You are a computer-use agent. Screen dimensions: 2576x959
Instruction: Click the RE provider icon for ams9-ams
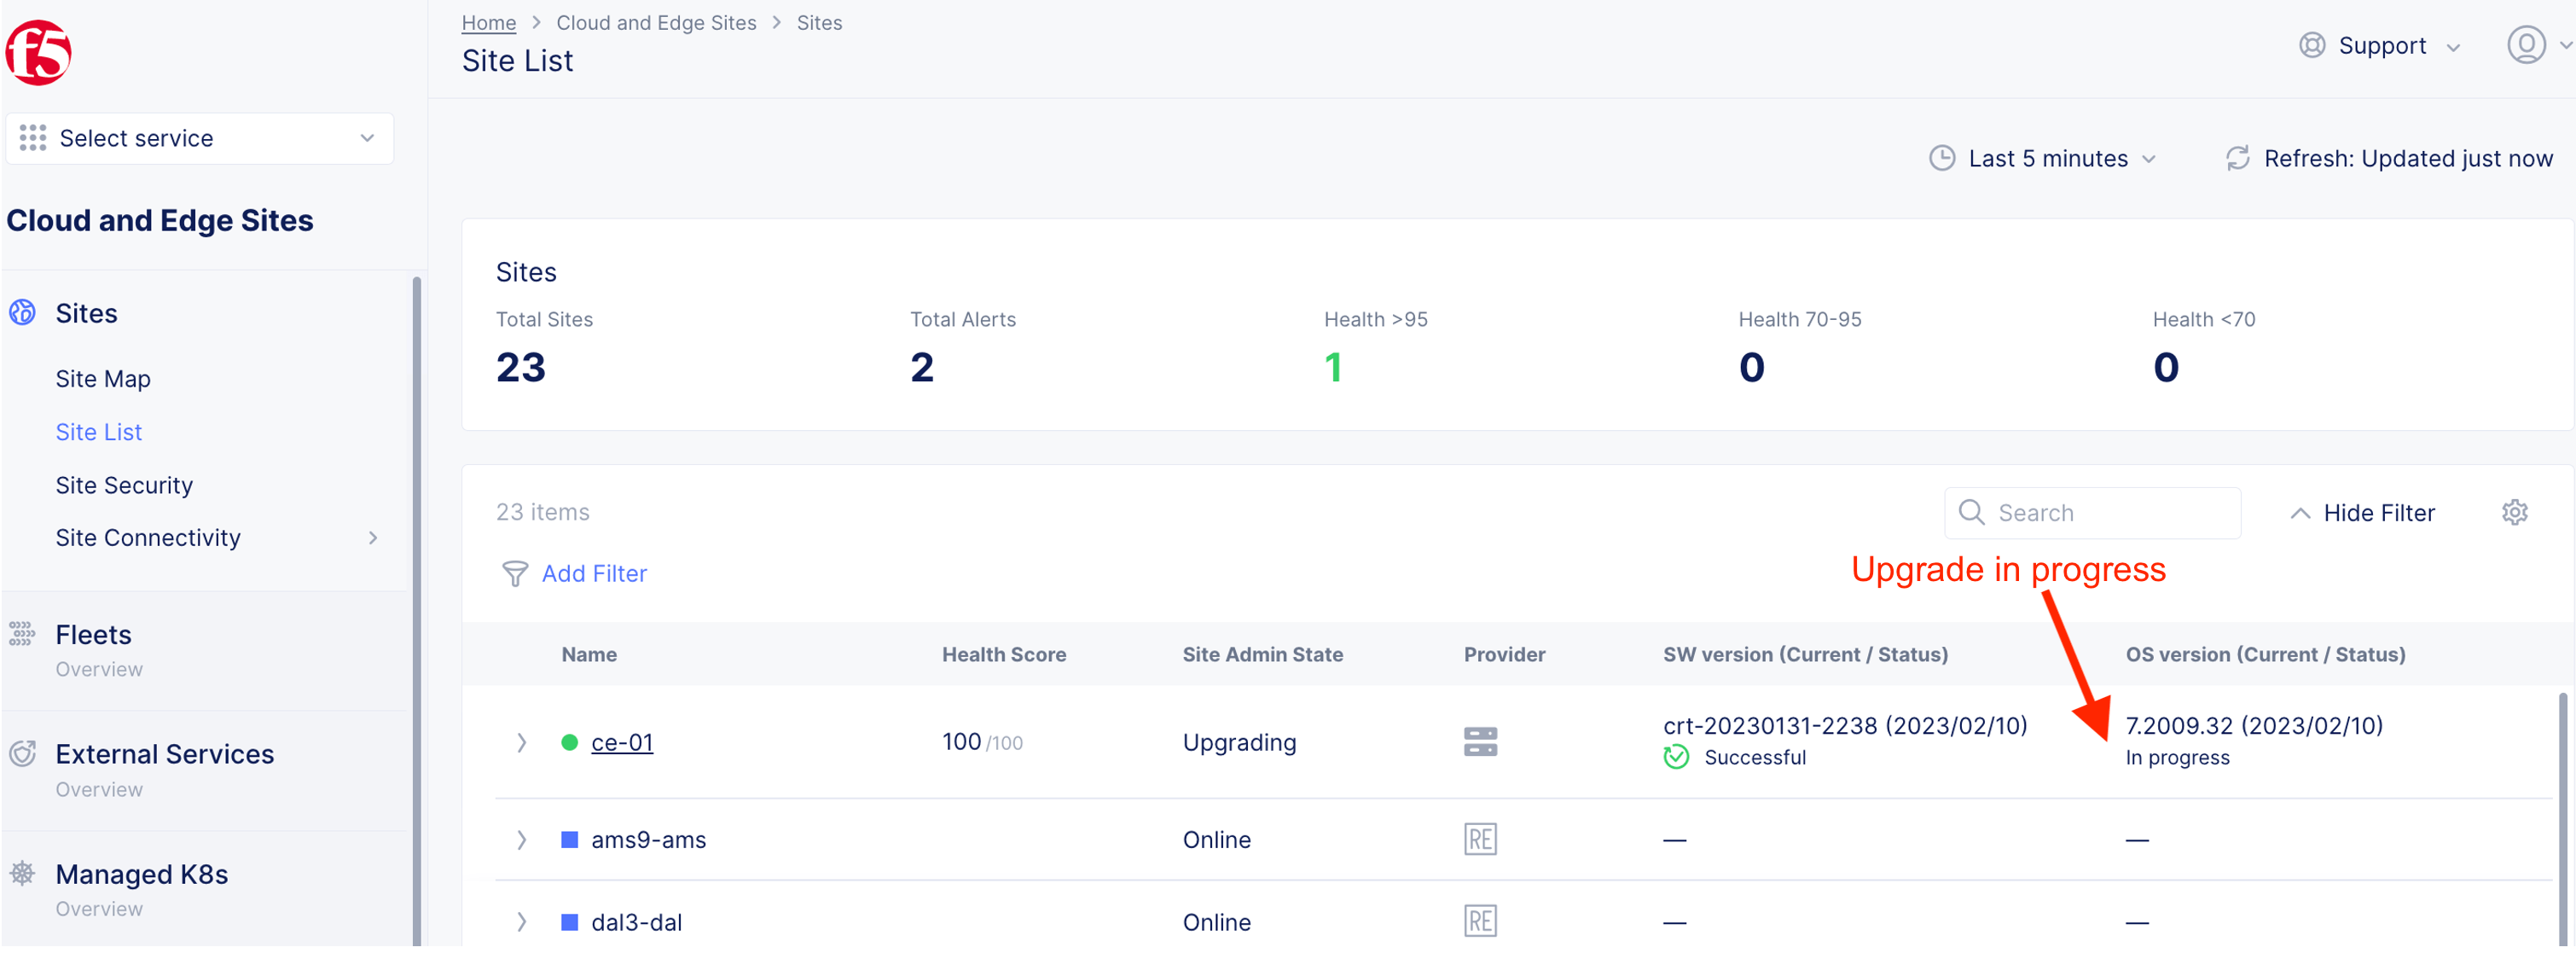coord(1479,838)
